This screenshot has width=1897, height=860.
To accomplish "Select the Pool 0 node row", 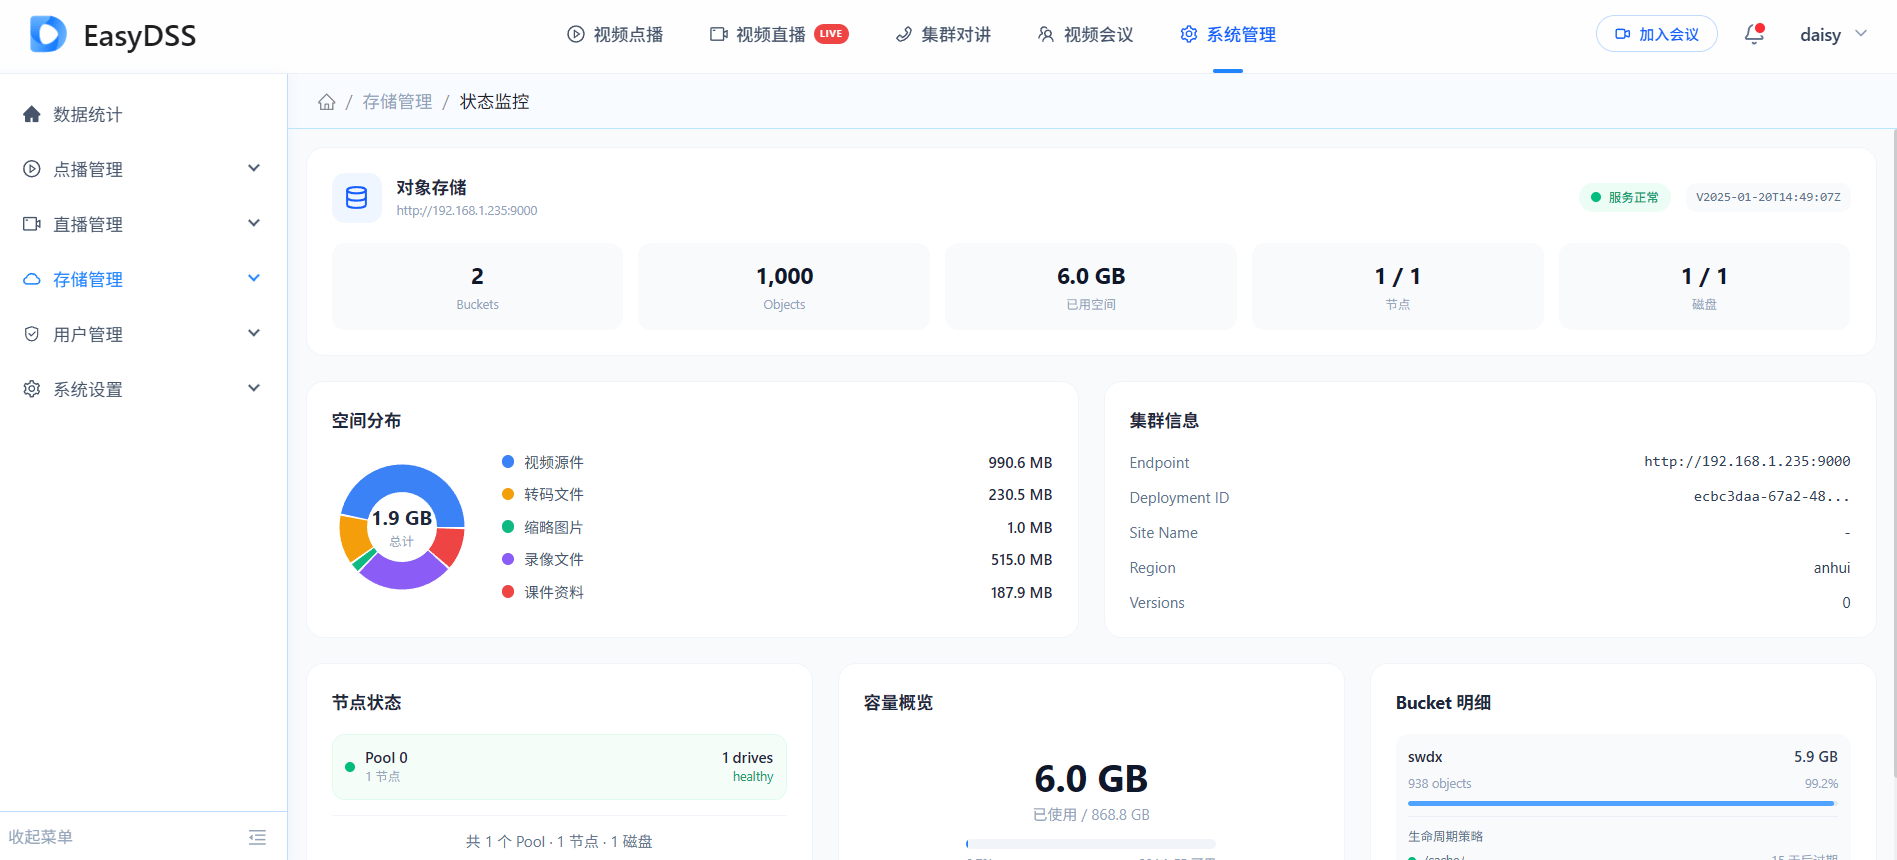I will click(x=559, y=767).
